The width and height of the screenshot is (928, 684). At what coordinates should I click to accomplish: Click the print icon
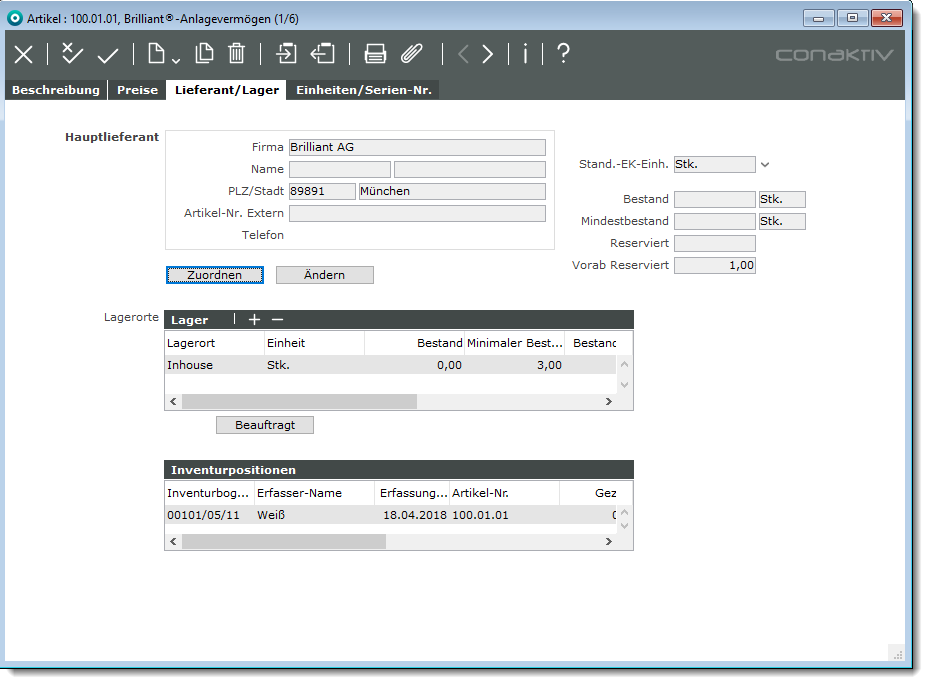(x=375, y=55)
